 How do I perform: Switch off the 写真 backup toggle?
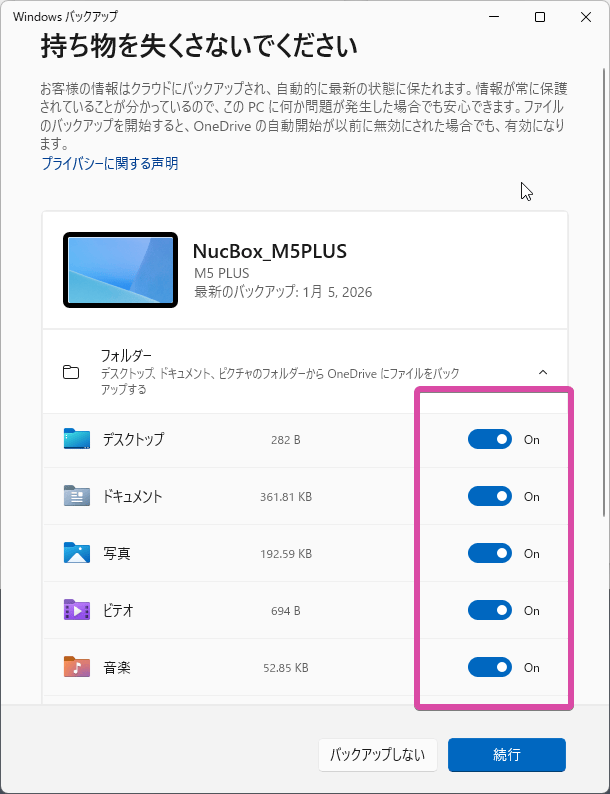point(489,553)
